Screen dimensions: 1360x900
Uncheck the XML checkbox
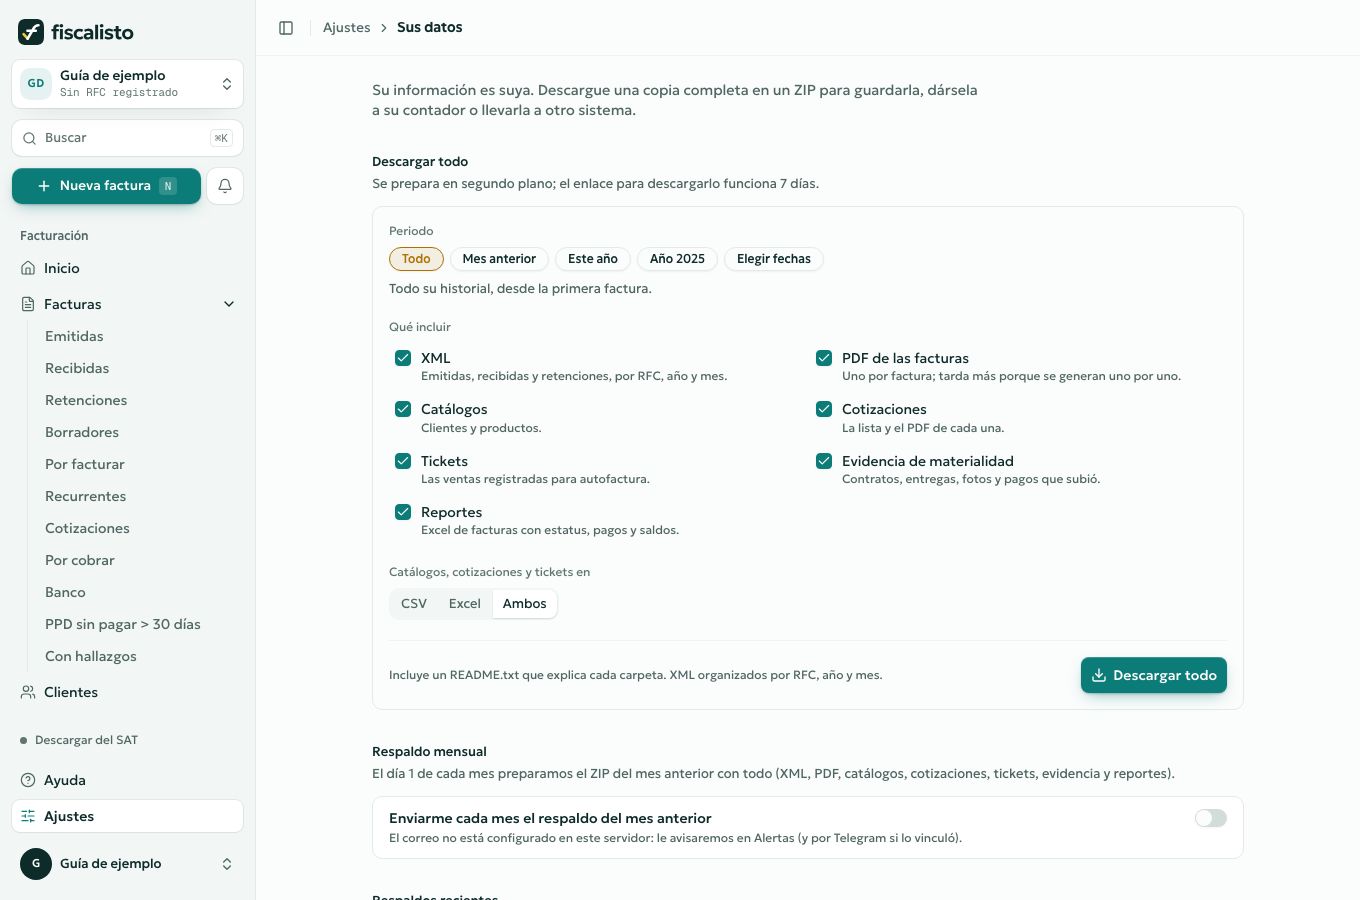point(403,358)
